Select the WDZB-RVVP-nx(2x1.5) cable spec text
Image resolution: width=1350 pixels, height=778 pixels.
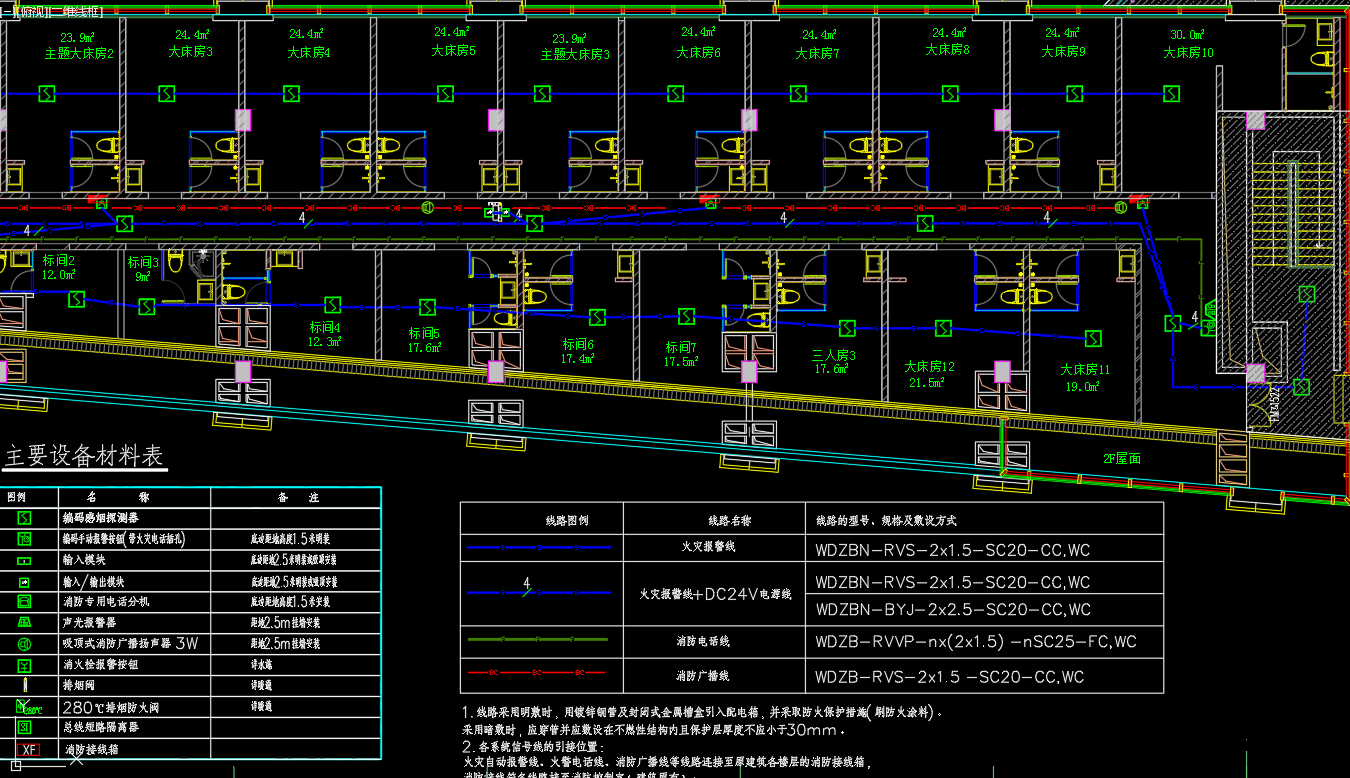pyautogui.click(x=975, y=643)
